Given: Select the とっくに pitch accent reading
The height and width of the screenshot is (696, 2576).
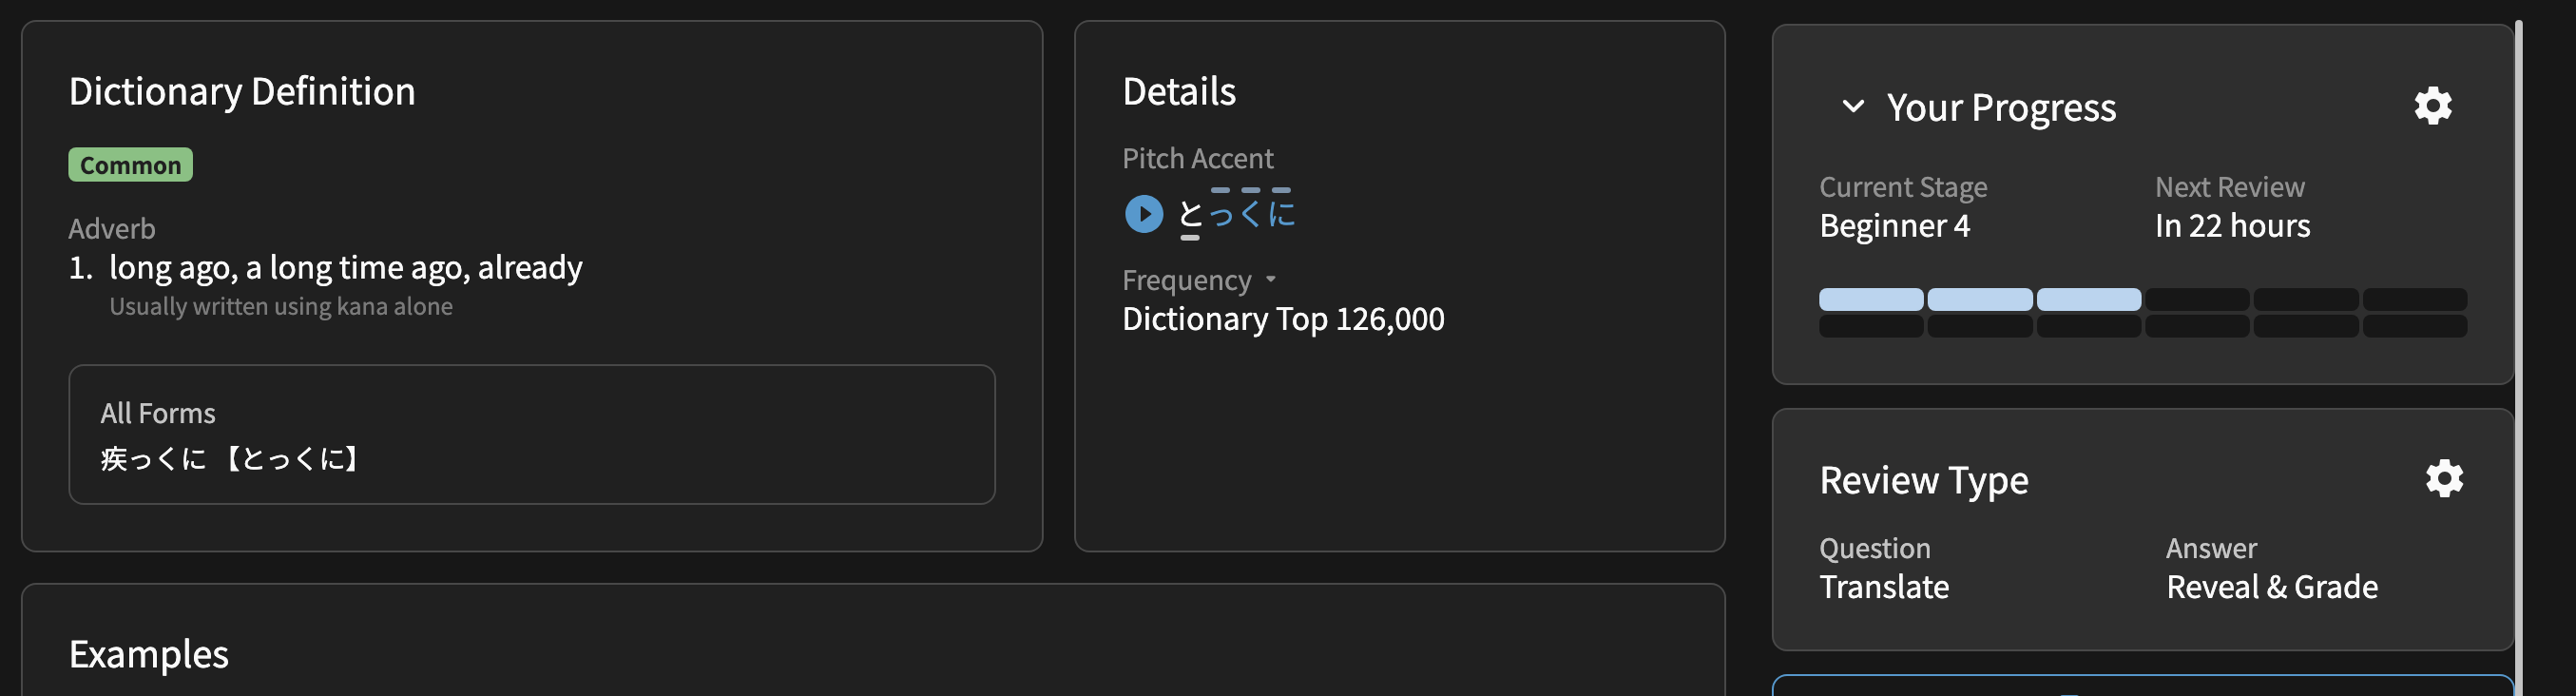Looking at the screenshot, I should coord(1236,213).
